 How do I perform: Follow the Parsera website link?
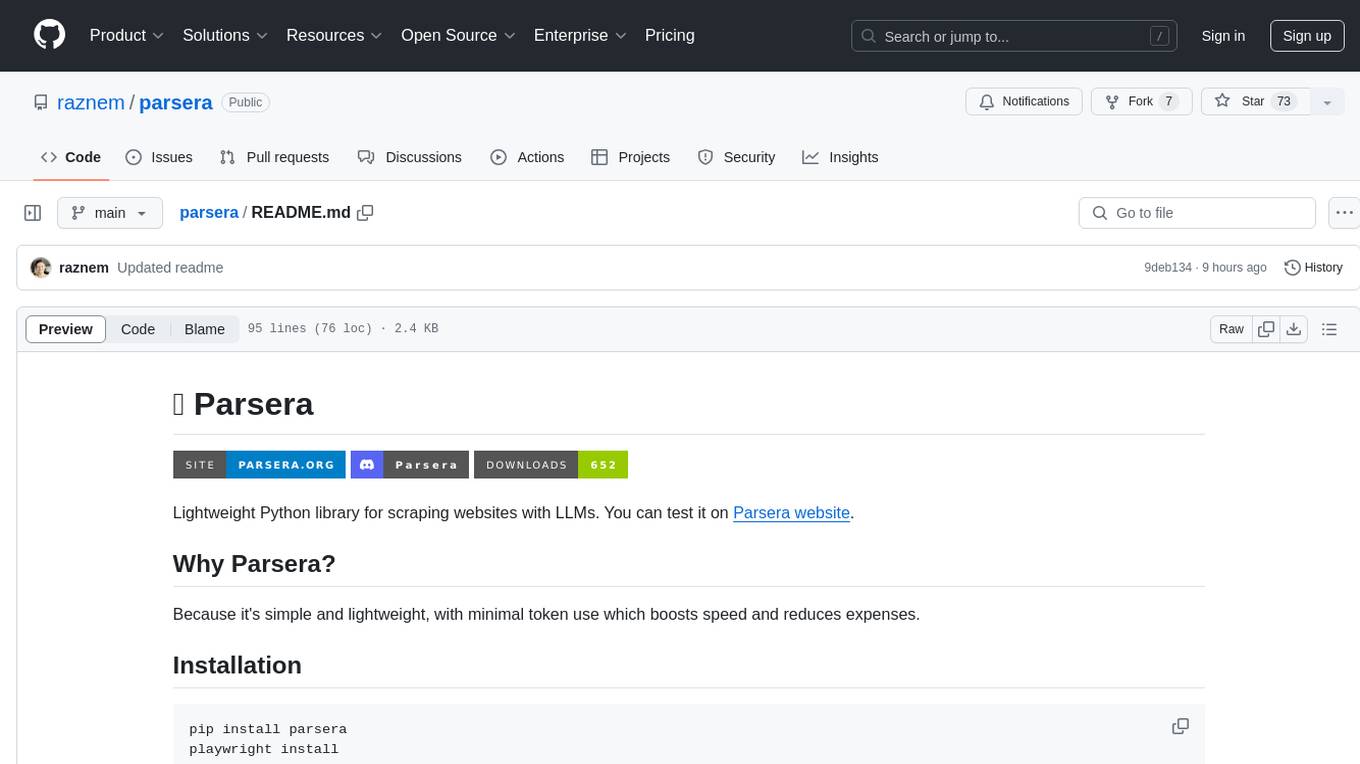point(791,513)
